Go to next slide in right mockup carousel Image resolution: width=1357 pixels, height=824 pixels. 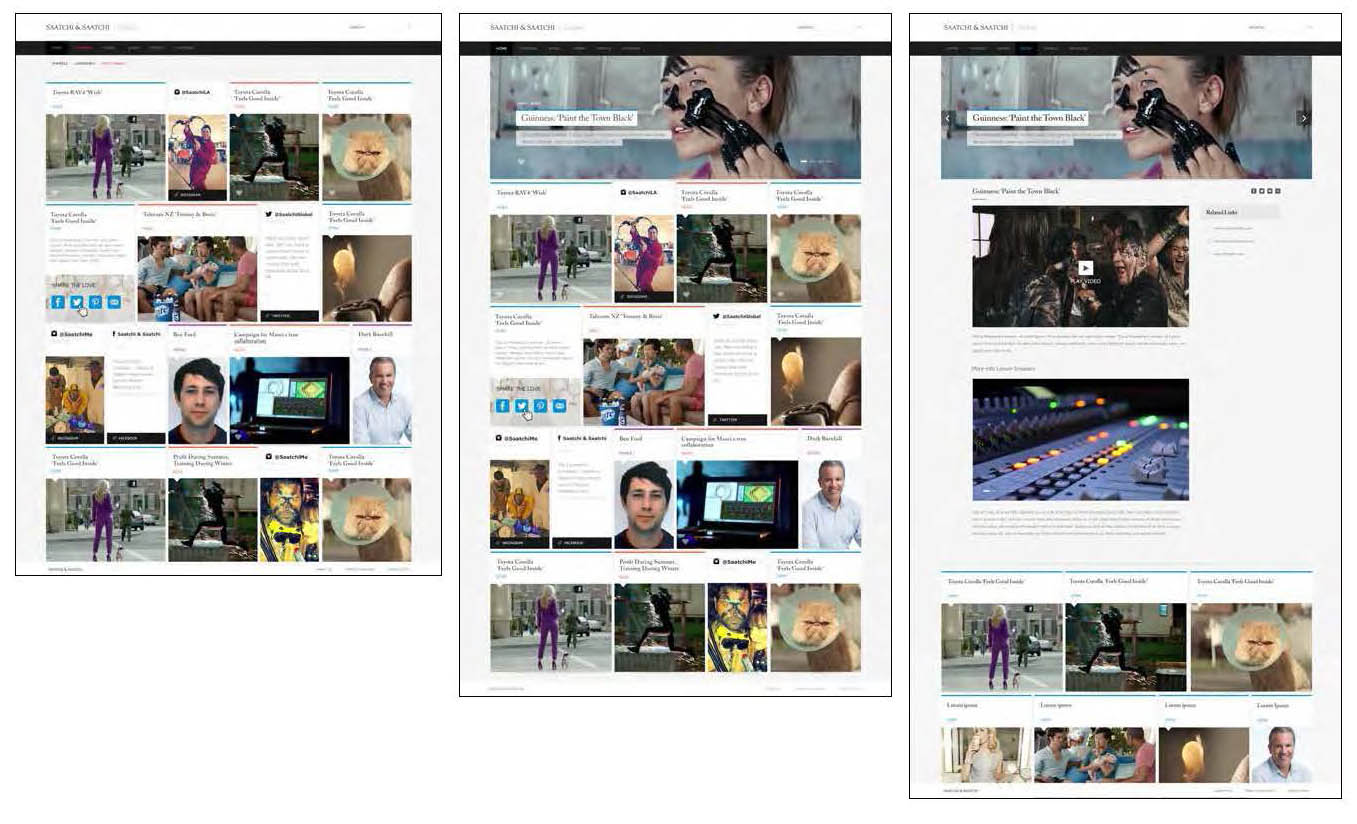[1304, 118]
